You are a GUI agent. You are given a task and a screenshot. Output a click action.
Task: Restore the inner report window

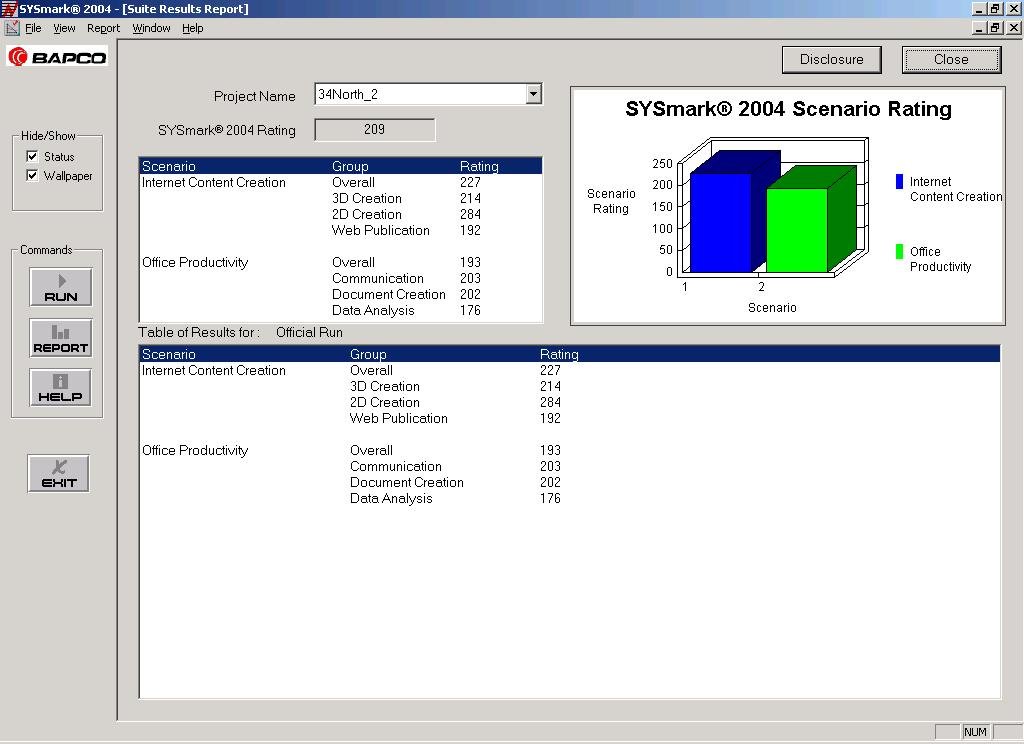pos(995,27)
